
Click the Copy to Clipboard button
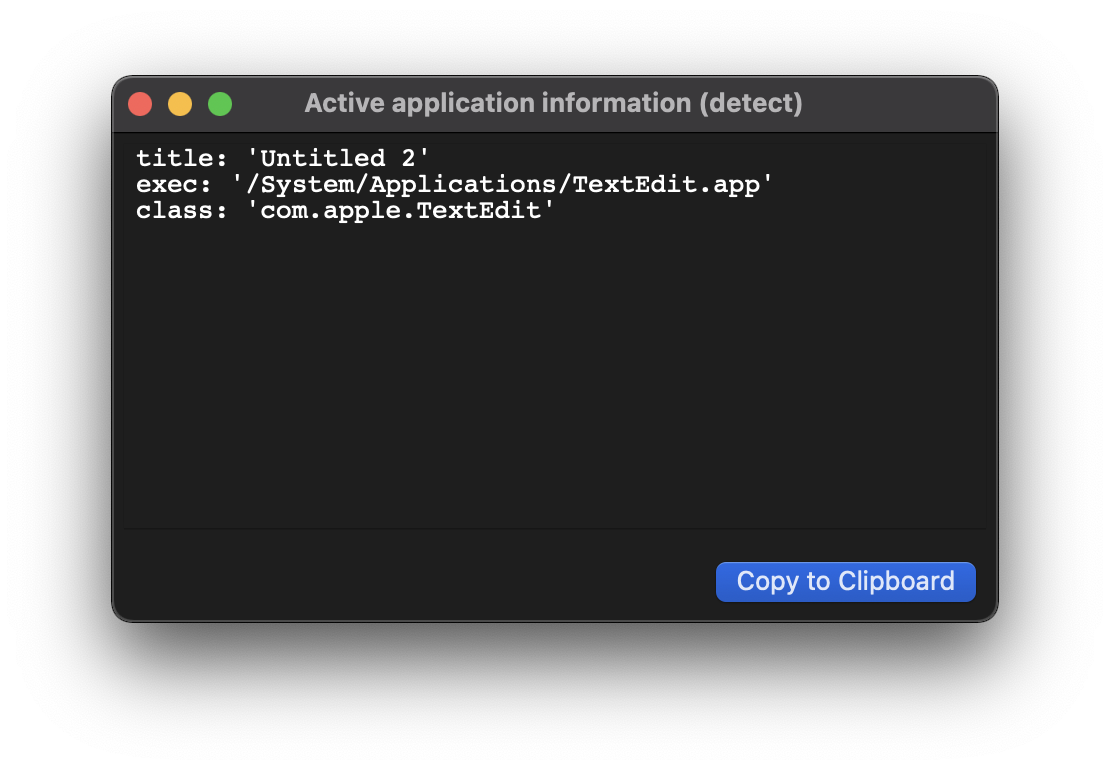845,581
